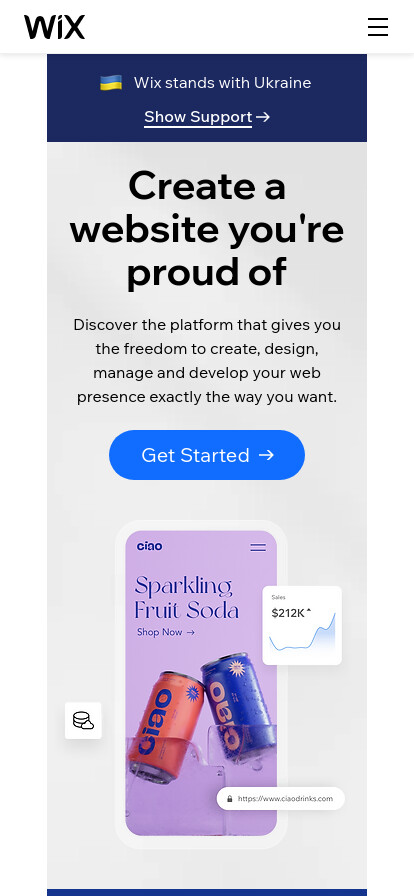Click the Wix stands with Ukraine text
Image resolution: width=414 pixels, height=896 pixels.
(222, 83)
